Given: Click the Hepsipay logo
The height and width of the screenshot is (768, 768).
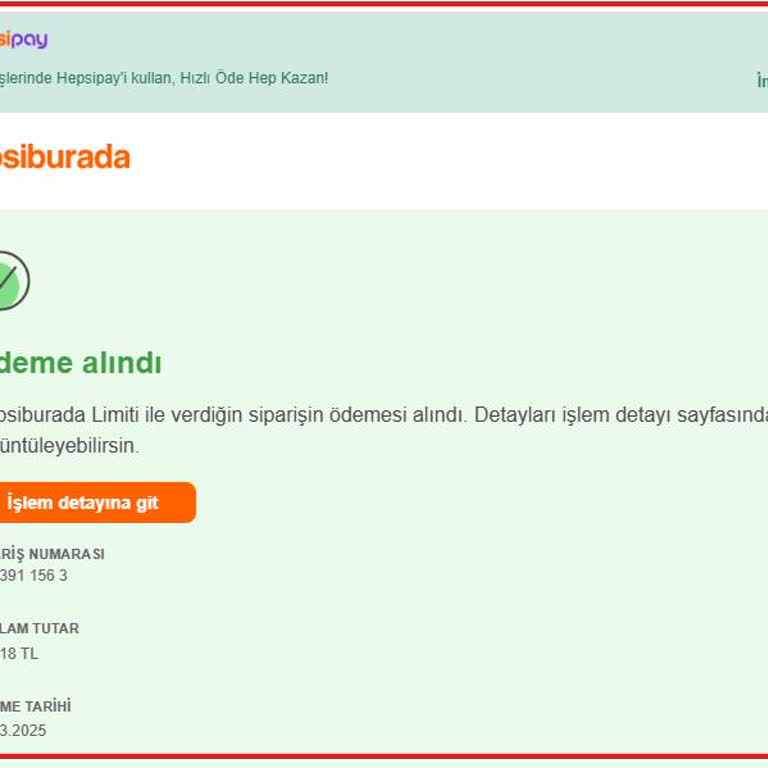Looking at the screenshot, I should pyautogui.click(x=24, y=40).
